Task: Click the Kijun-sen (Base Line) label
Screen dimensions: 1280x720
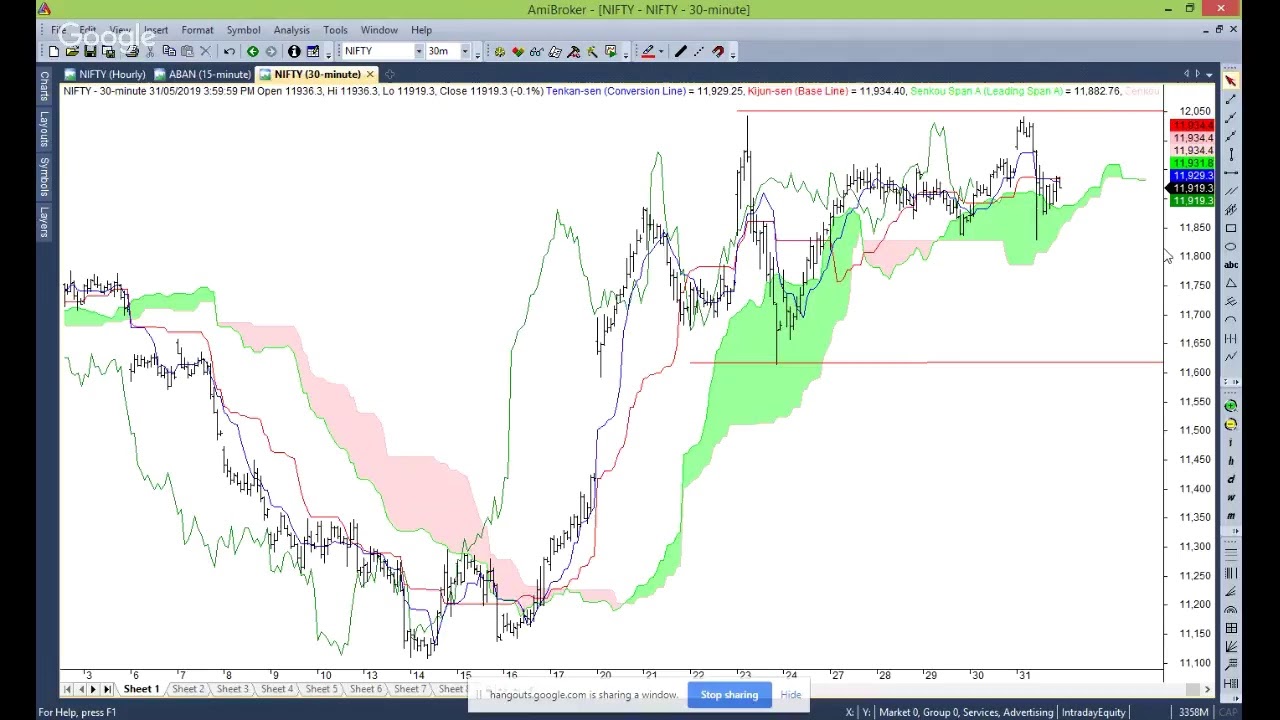Action: [798, 91]
